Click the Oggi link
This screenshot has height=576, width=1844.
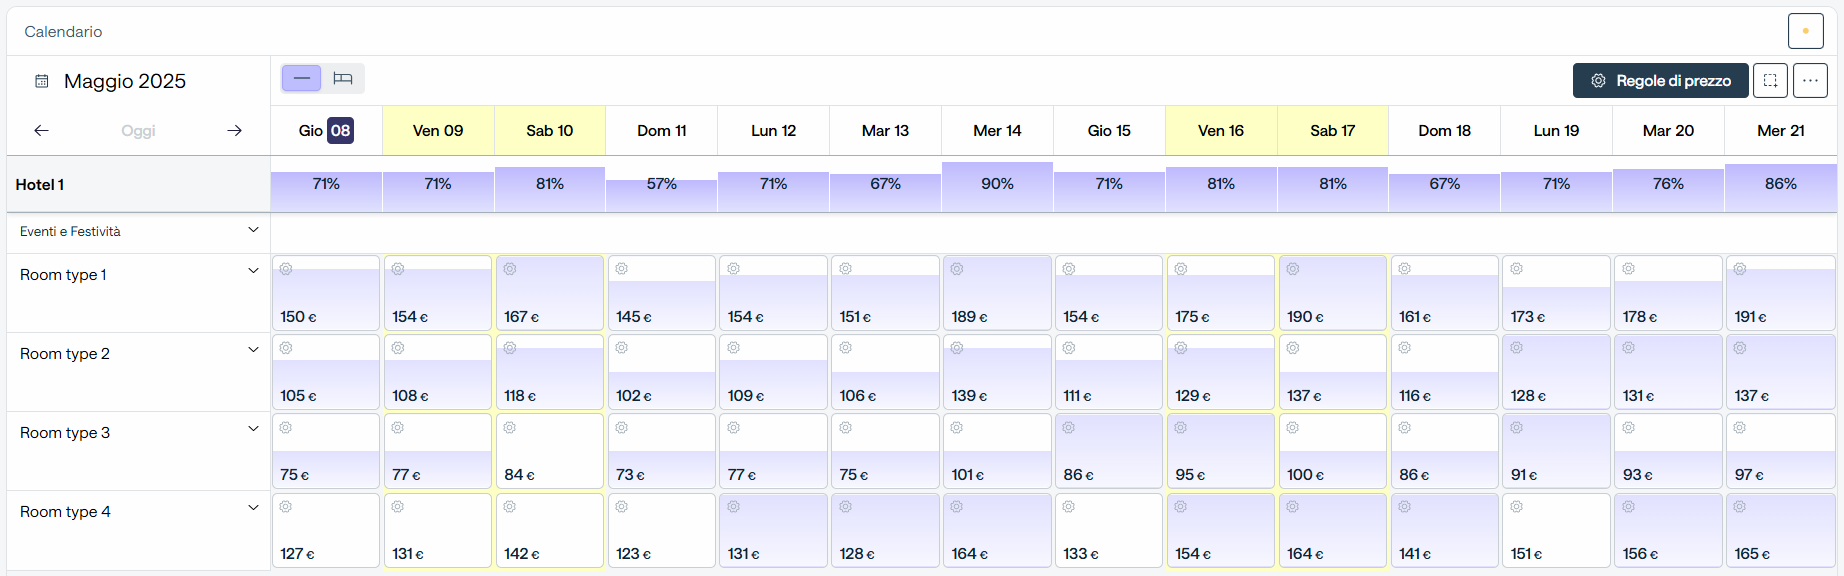click(138, 131)
